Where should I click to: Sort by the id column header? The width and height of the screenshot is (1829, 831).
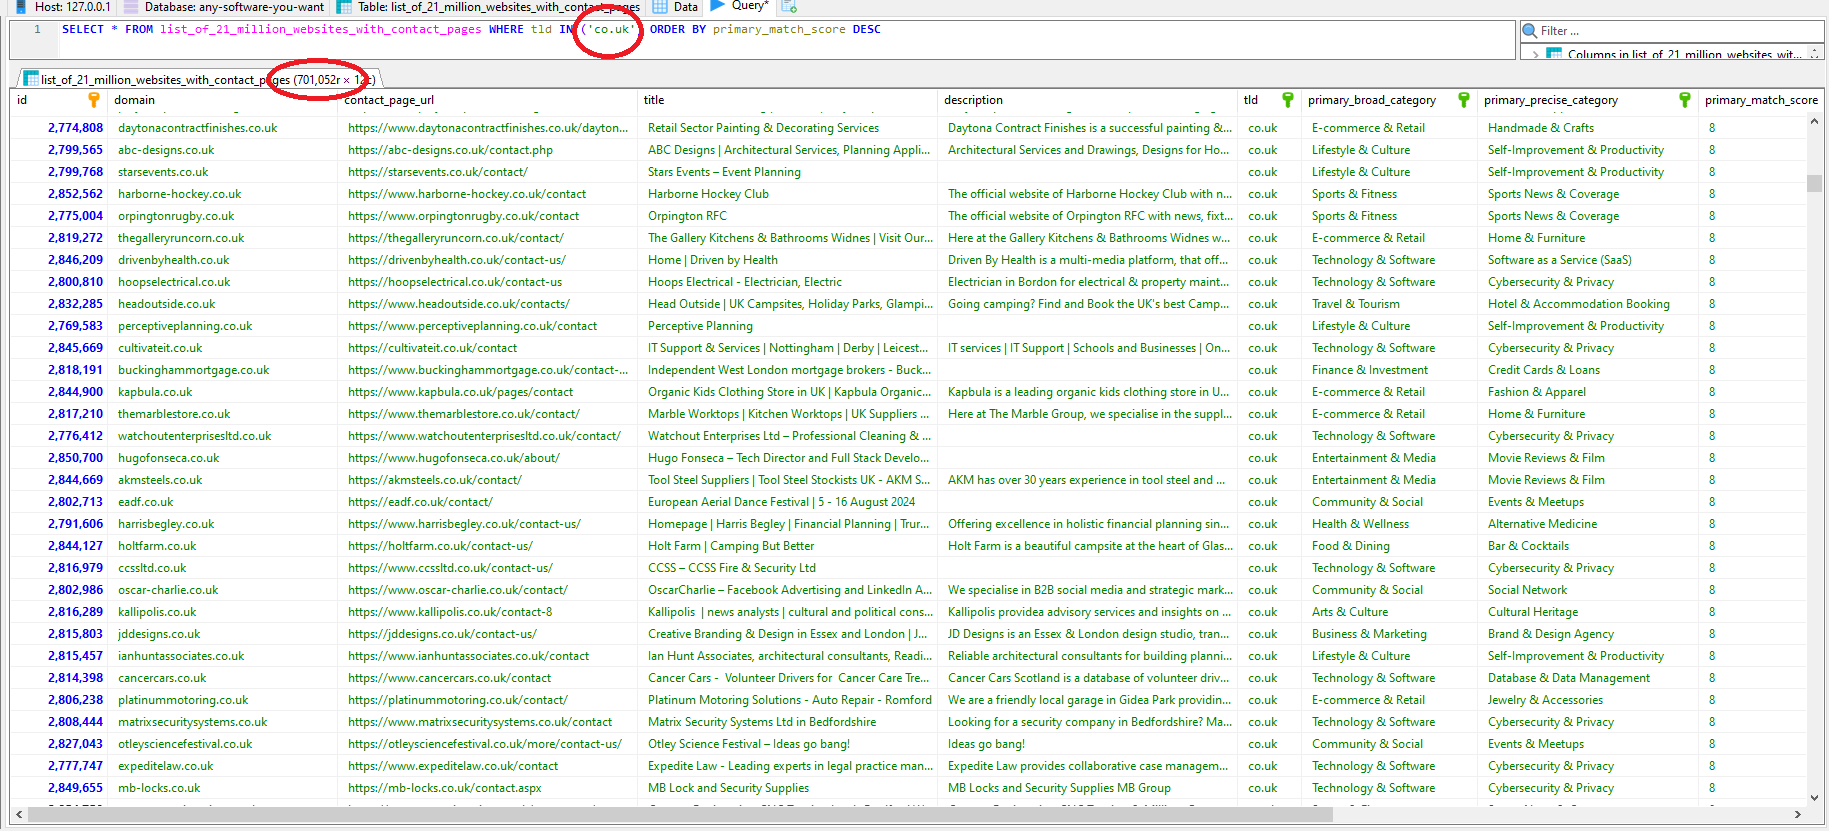click(x=58, y=100)
